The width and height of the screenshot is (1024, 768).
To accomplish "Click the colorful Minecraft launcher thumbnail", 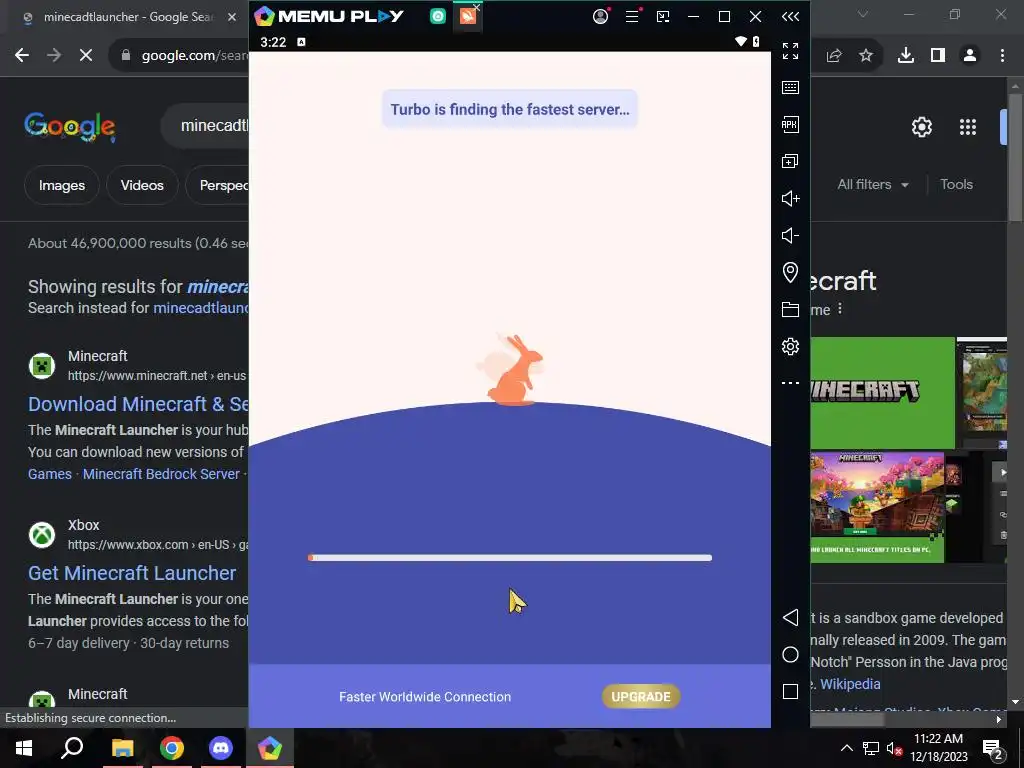I will click(877, 507).
